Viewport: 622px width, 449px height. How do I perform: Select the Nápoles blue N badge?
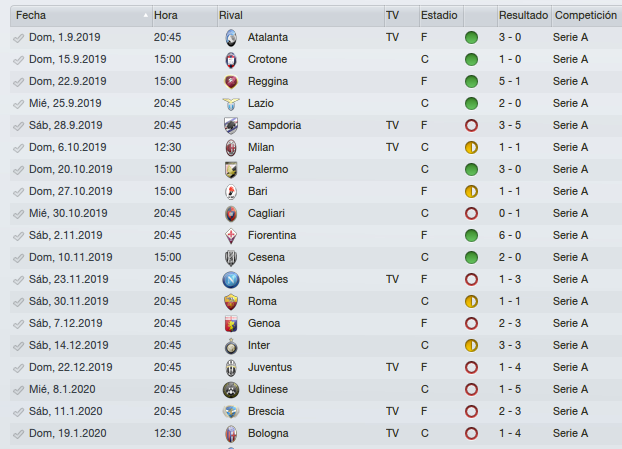(x=231, y=280)
